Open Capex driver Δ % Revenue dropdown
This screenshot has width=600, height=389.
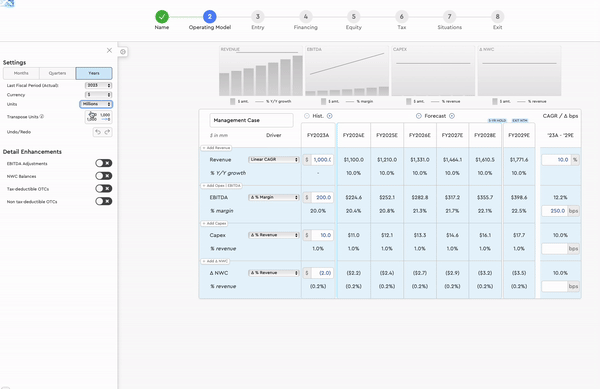click(x=274, y=235)
